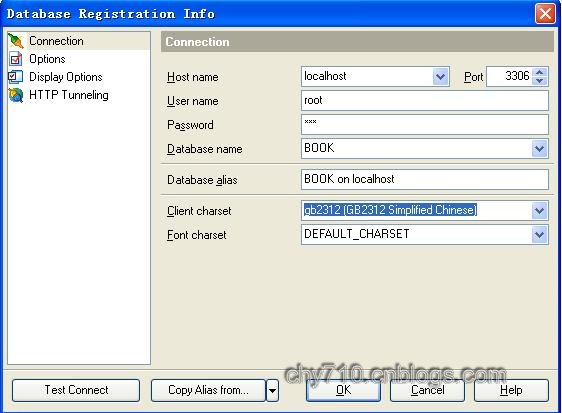Screen dimensions: 562x413
Task: Click the Connection plug icon in sidebar
Action: tap(16, 41)
